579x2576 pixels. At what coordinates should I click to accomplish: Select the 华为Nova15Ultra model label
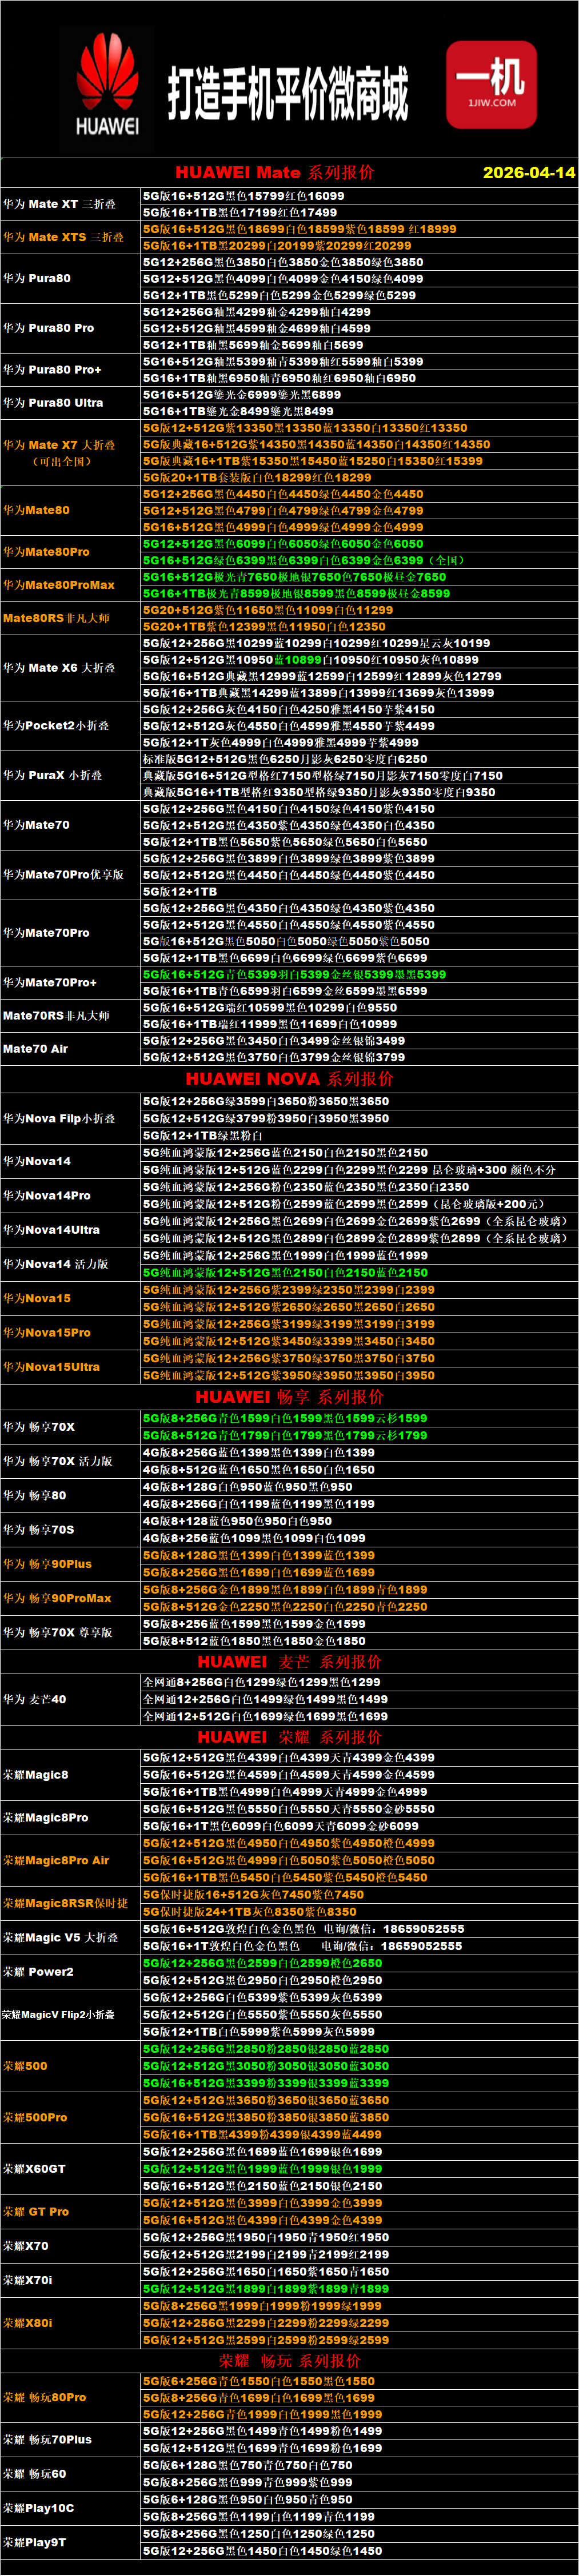(51, 1366)
